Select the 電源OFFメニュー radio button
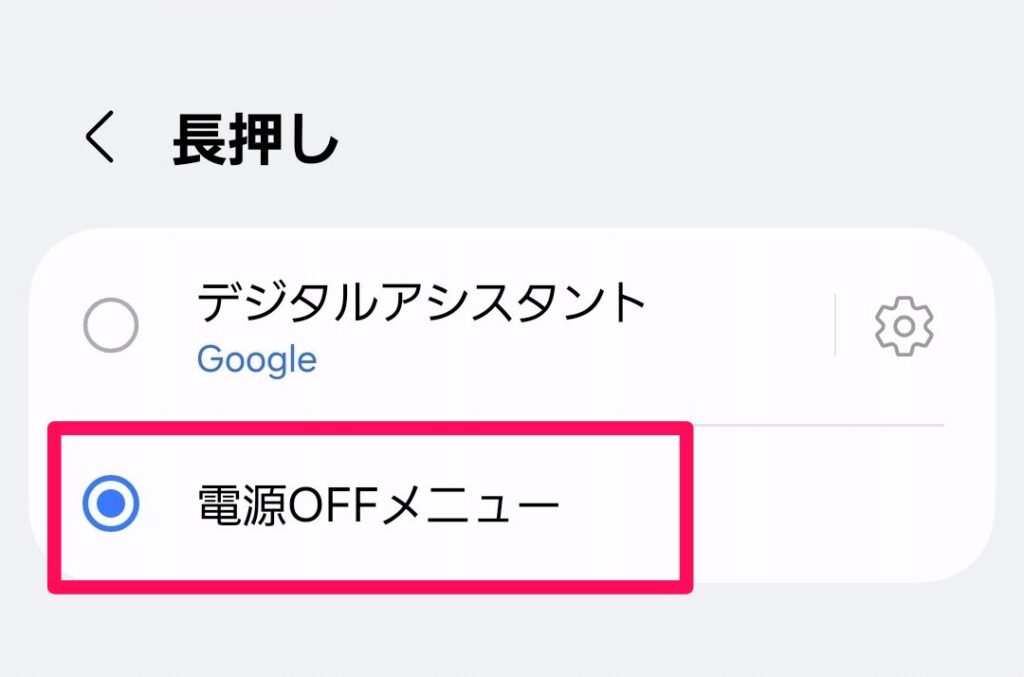Screen dimensions: 1024x677 coord(111,503)
